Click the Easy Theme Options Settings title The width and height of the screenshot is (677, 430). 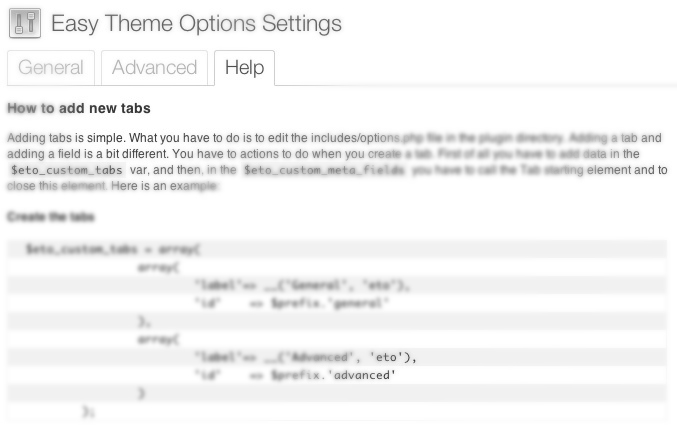tap(196, 23)
